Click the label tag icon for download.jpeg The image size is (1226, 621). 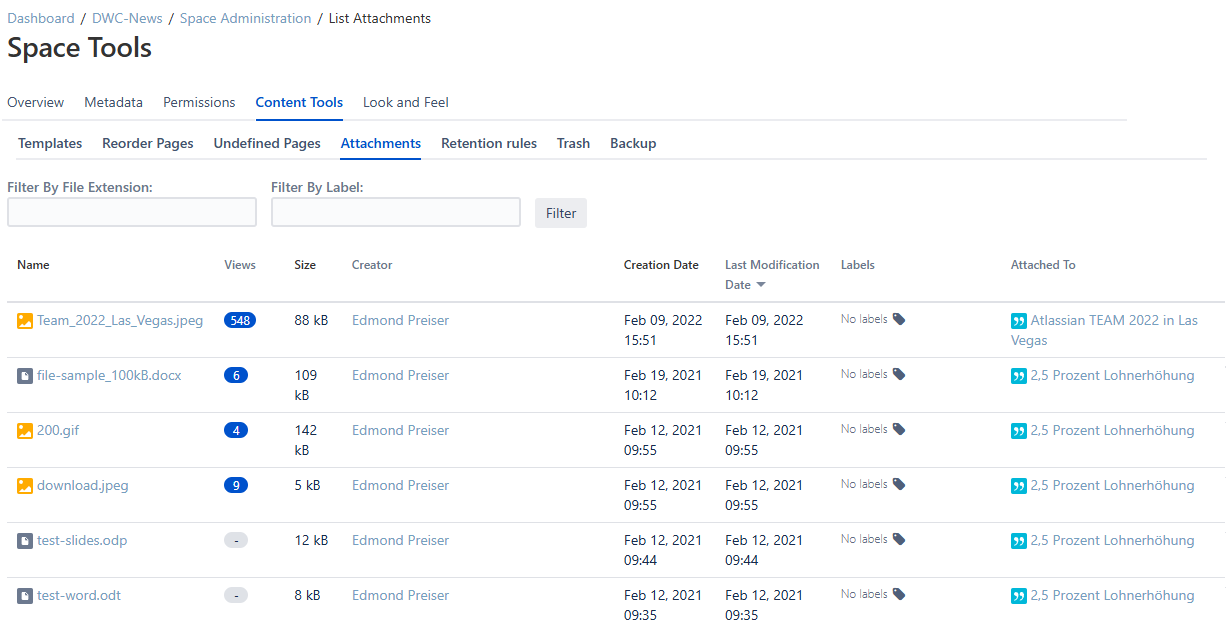899,485
